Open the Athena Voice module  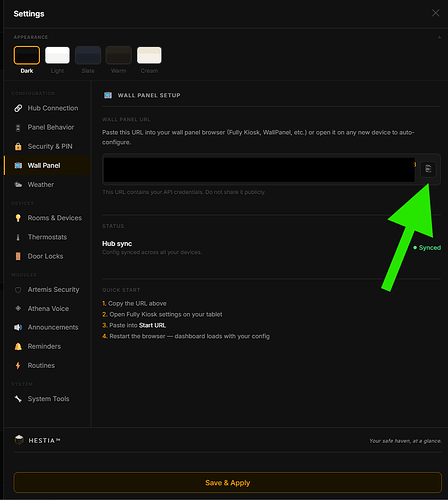[47, 309]
